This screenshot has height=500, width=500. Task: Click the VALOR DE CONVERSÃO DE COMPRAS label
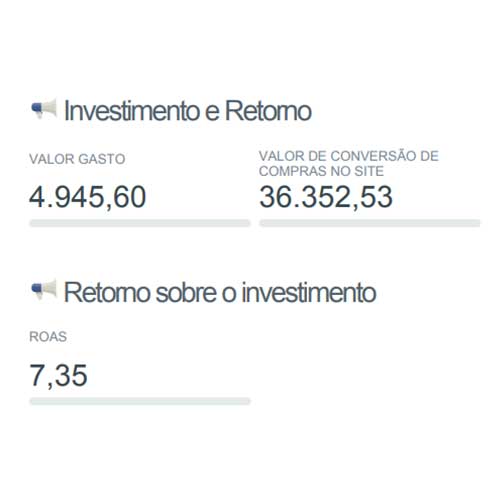pos(349,164)
